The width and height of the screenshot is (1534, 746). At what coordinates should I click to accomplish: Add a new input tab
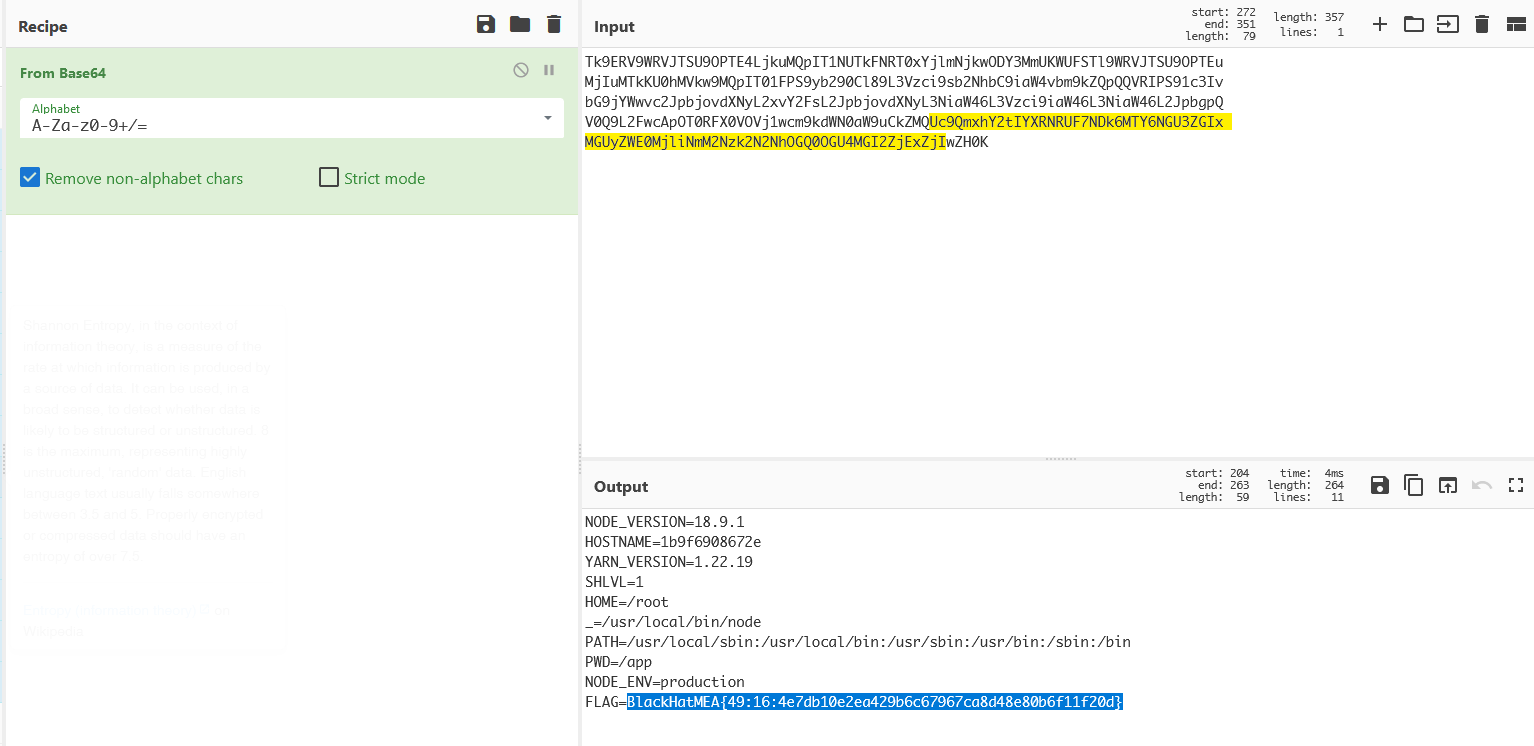[1380, 24]
